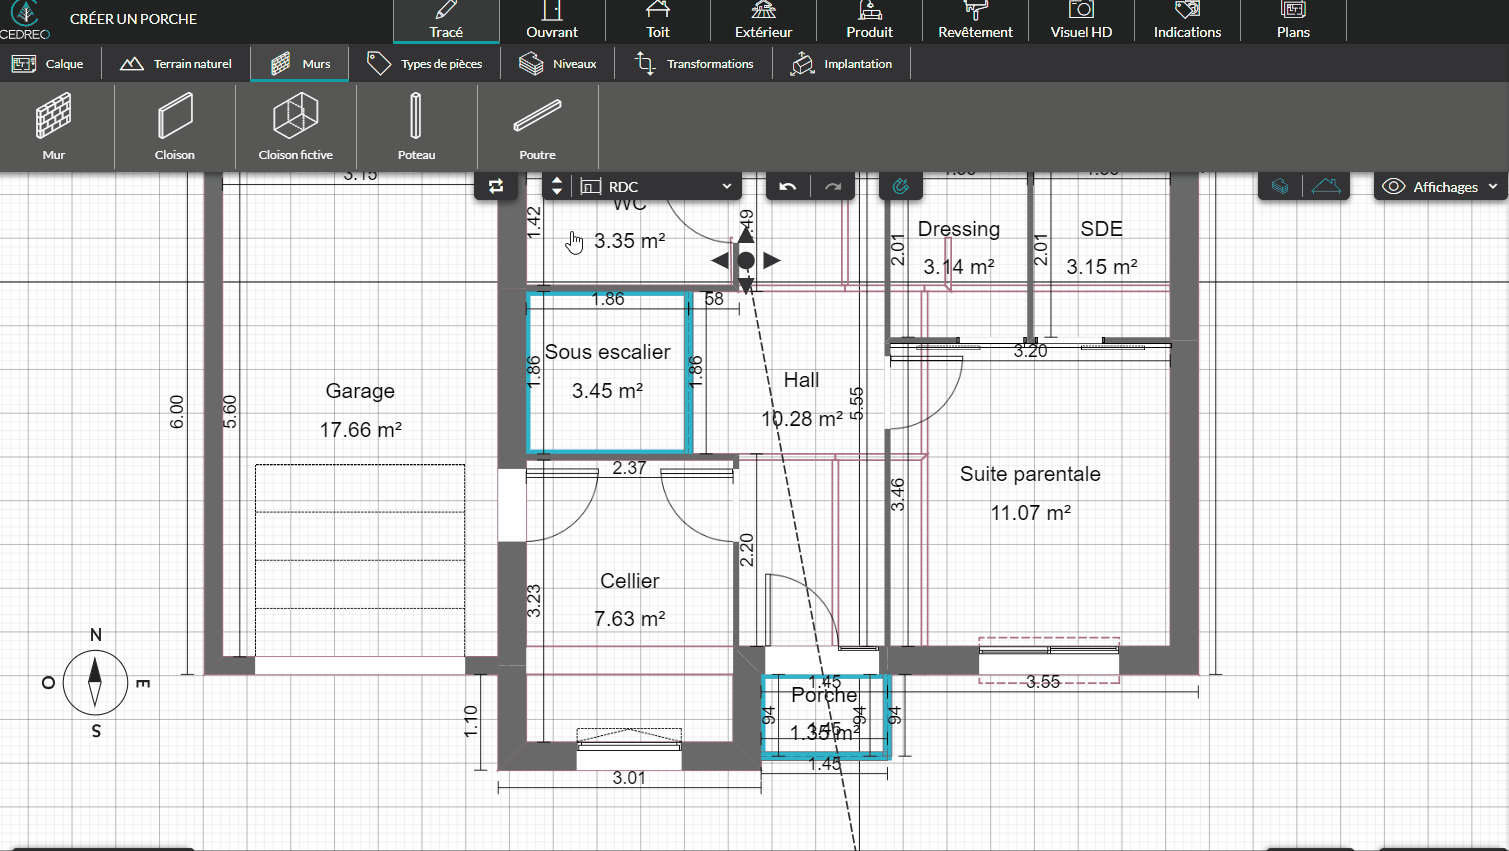Viewport: 1509px width, 851px height.
Task: Click the compass rose on the plan
Action: pos(95,683)
